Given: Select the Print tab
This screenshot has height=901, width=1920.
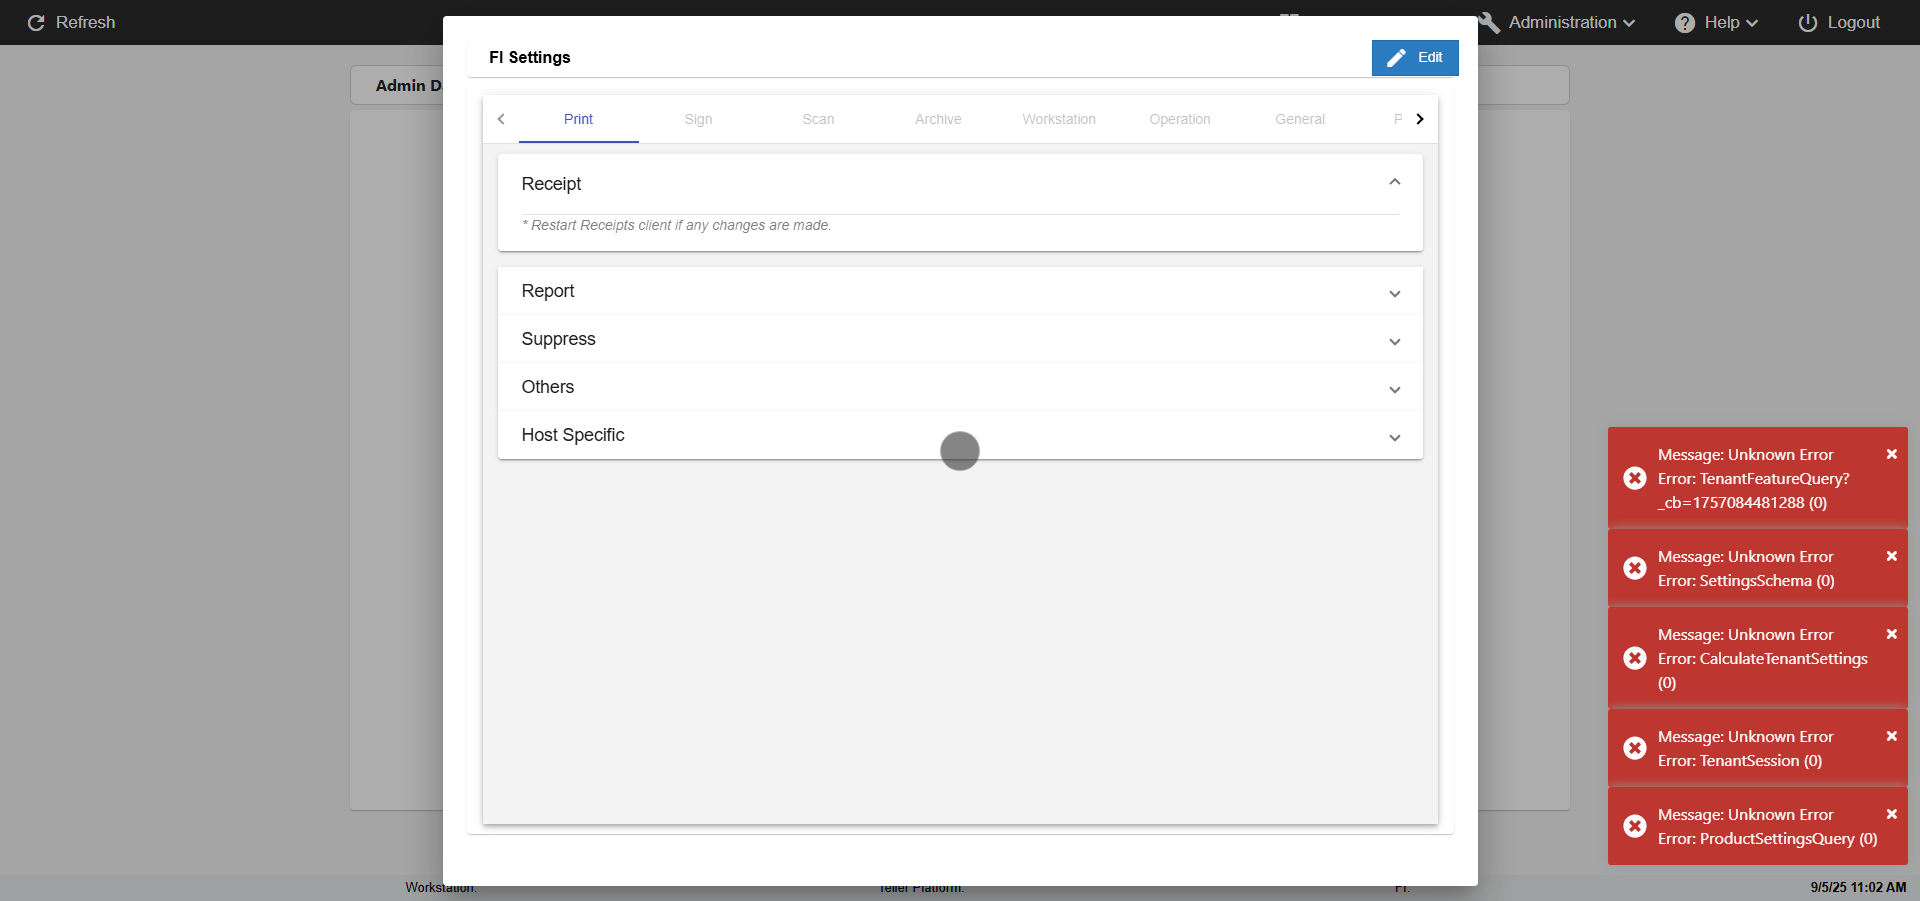Looking at the screenshot, I should [578, 119].
